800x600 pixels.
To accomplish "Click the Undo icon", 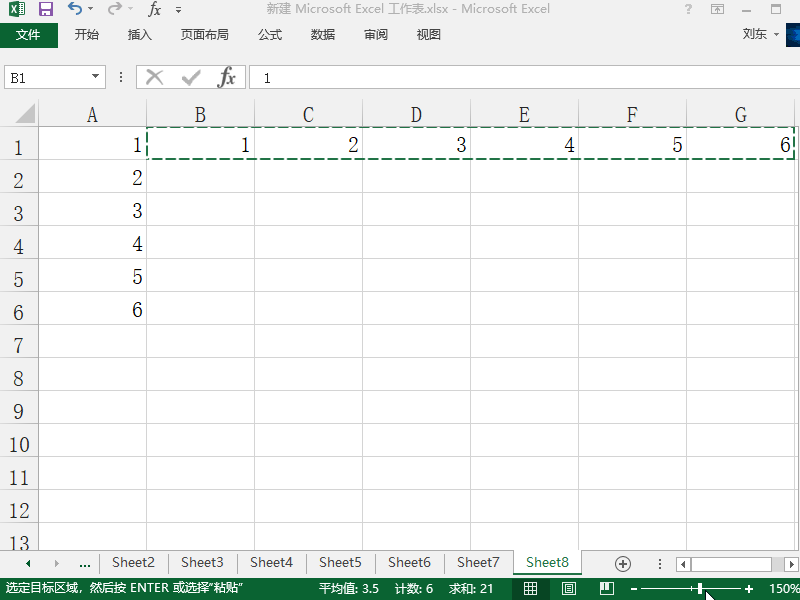I will (73, 9).
